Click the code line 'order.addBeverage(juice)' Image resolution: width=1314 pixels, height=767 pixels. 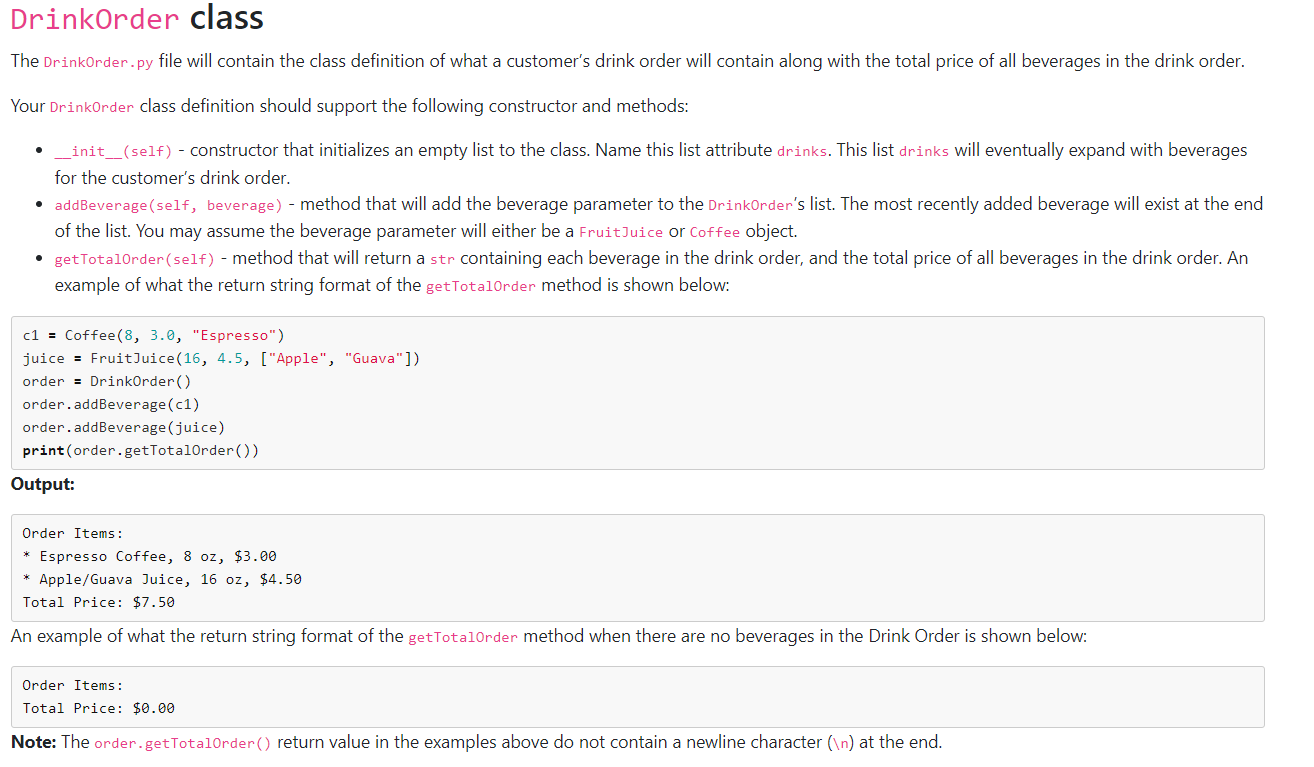124,427
